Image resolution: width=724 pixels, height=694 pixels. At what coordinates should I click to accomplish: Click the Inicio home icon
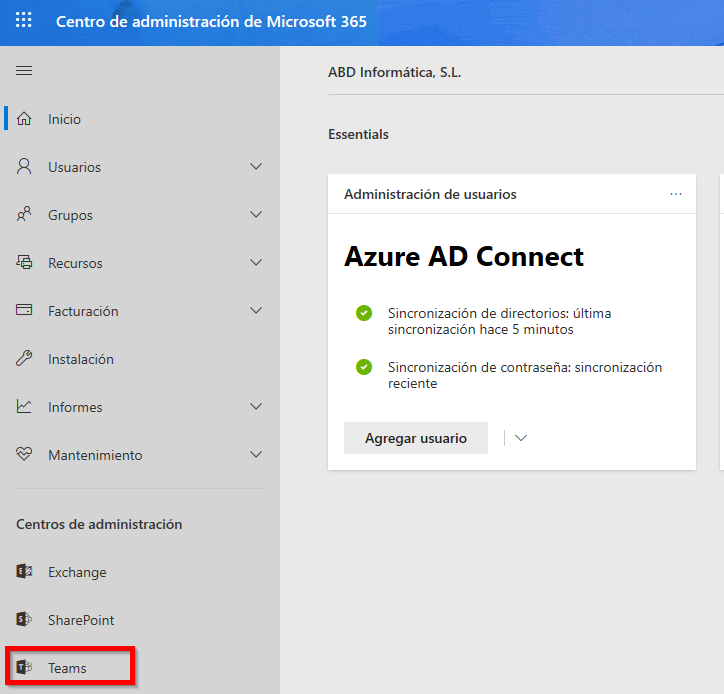pos(24,119)
